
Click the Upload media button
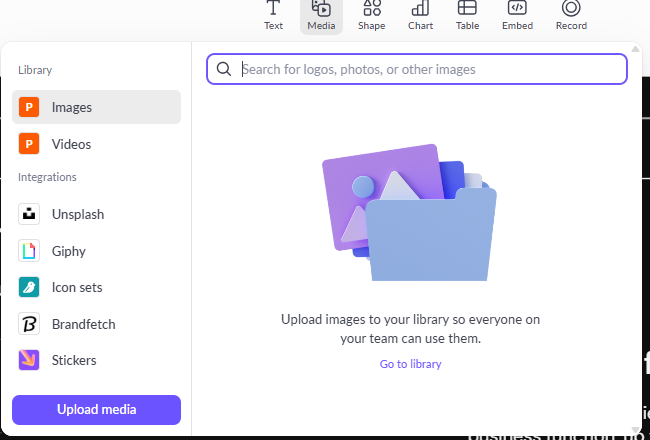[x=96, y=410]
